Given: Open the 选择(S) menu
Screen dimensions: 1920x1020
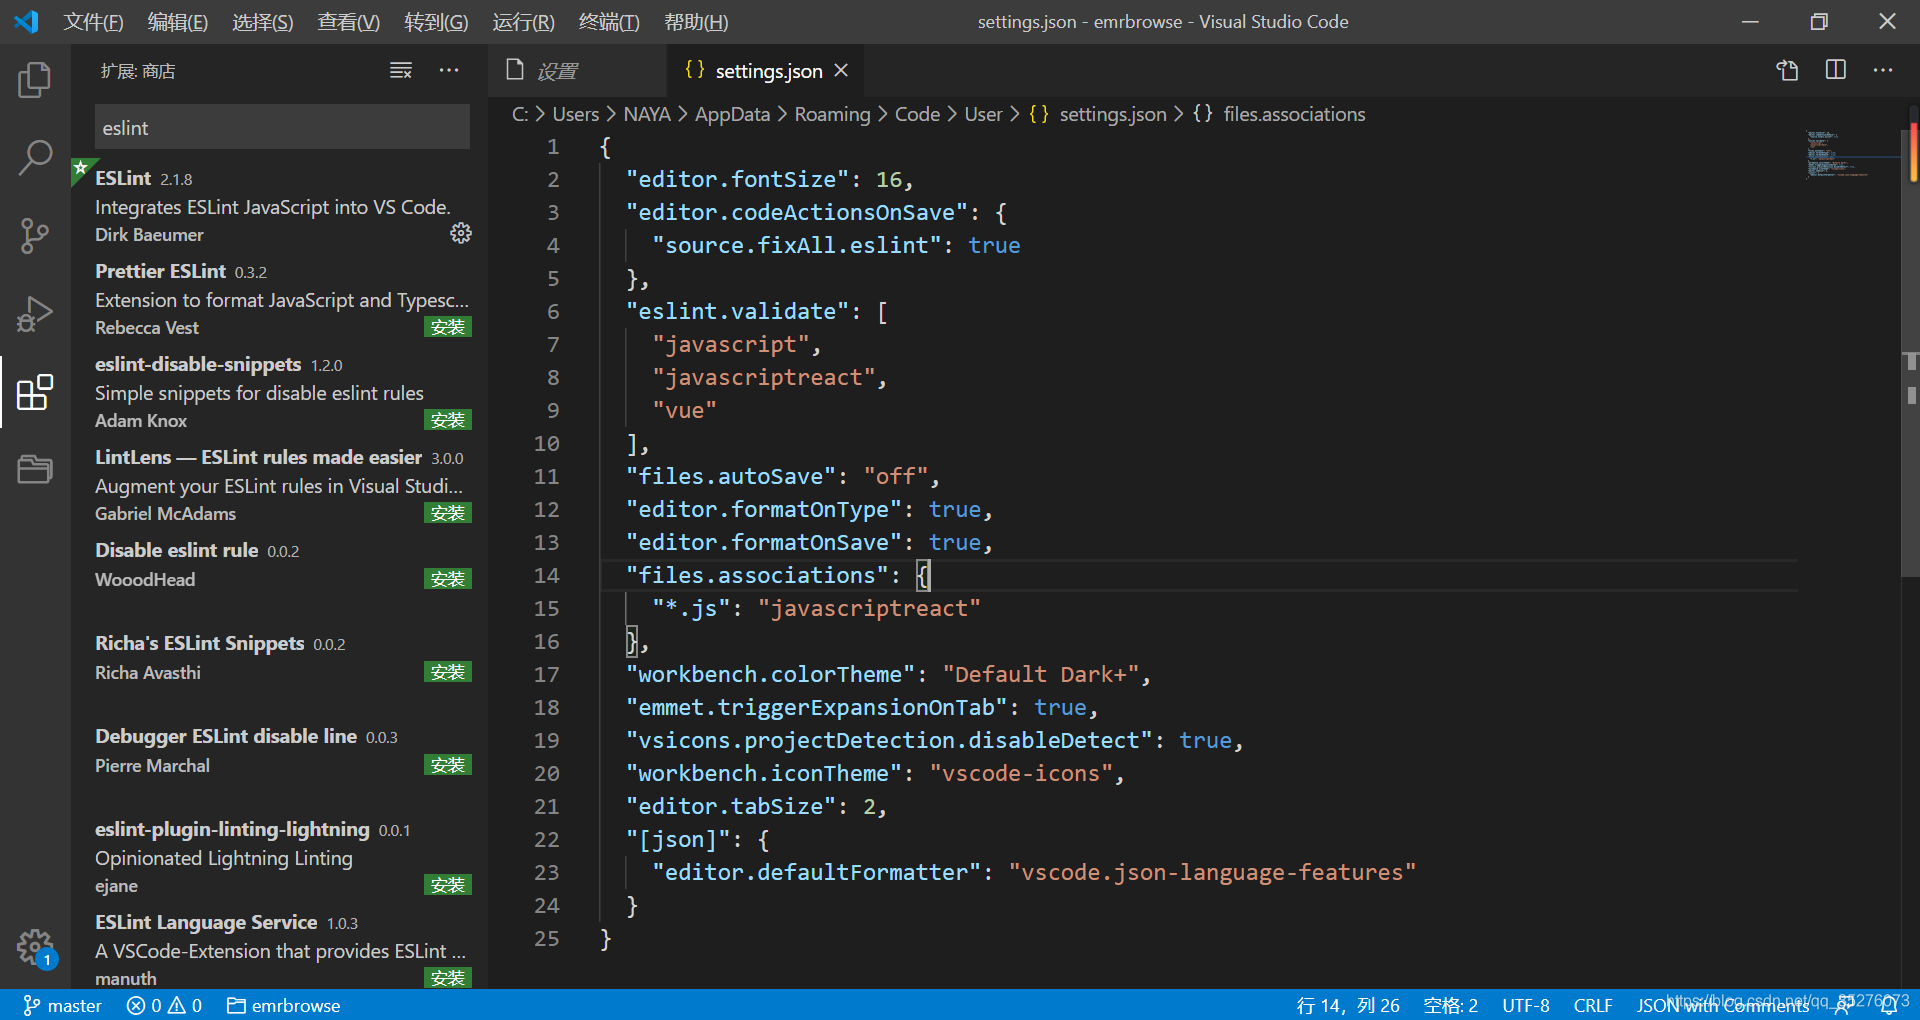Looking at the screenshot, I should pyautogui.click(x=262, y=21).
